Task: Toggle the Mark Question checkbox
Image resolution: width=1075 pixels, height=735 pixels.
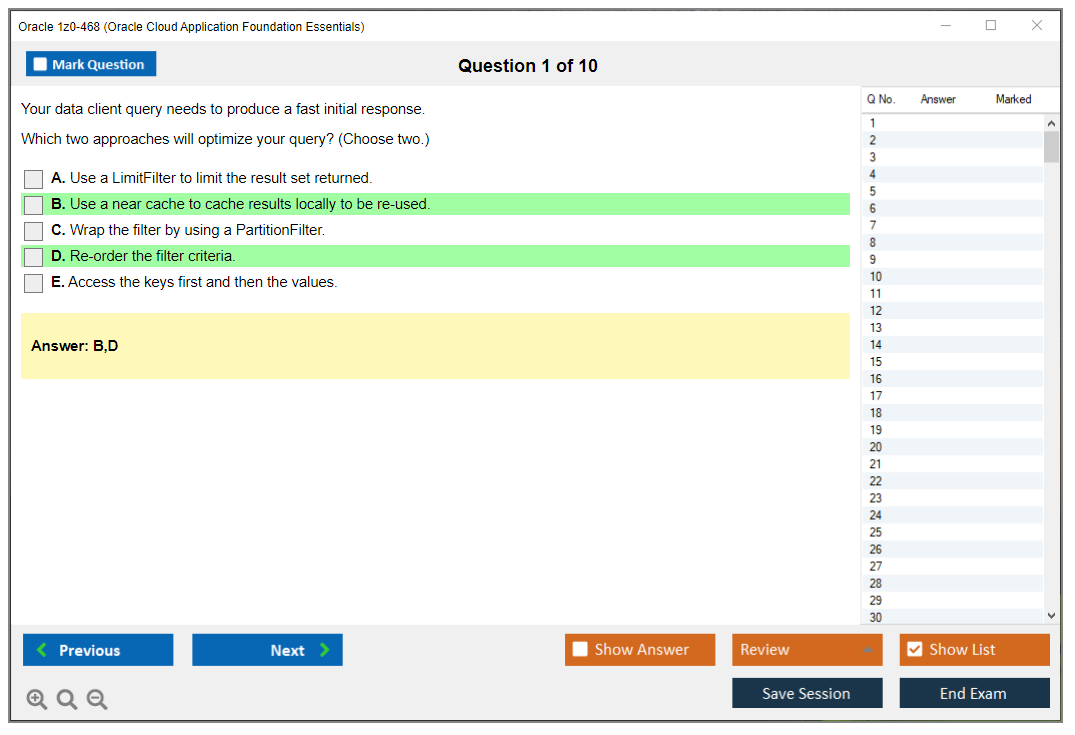Action: [x=40, y=63]
